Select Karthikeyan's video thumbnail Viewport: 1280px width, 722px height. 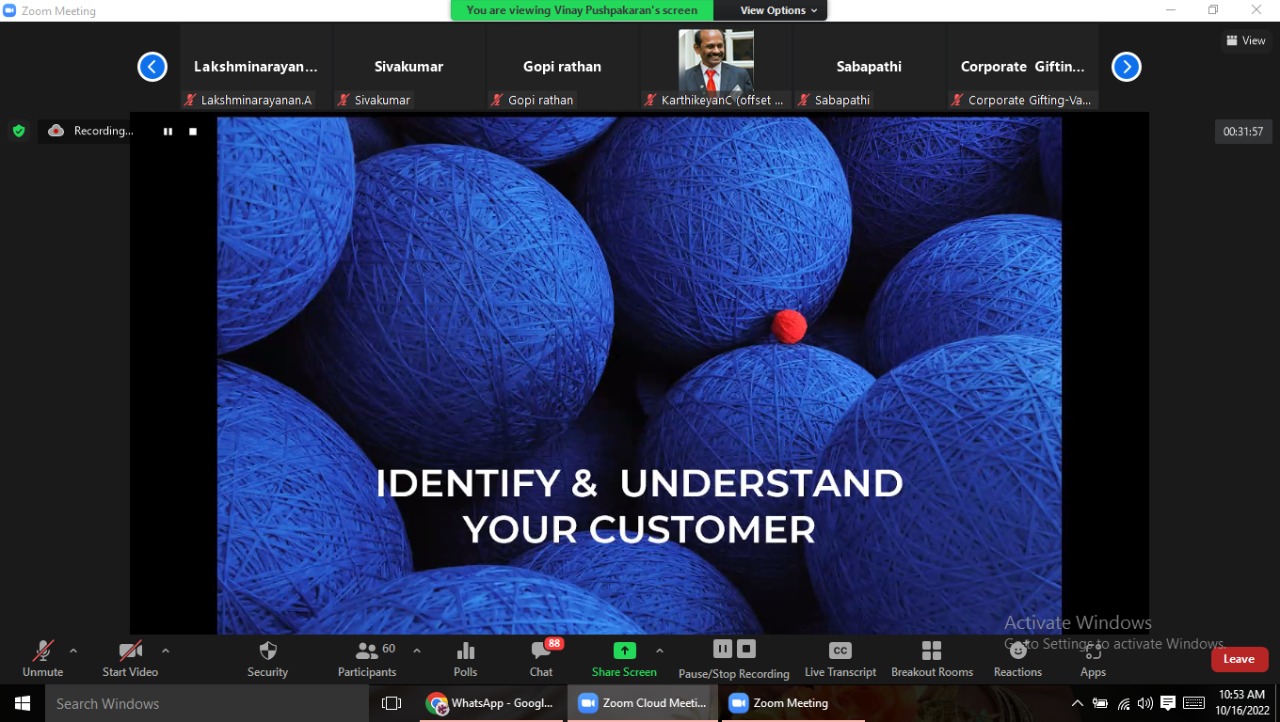[716, 62]
